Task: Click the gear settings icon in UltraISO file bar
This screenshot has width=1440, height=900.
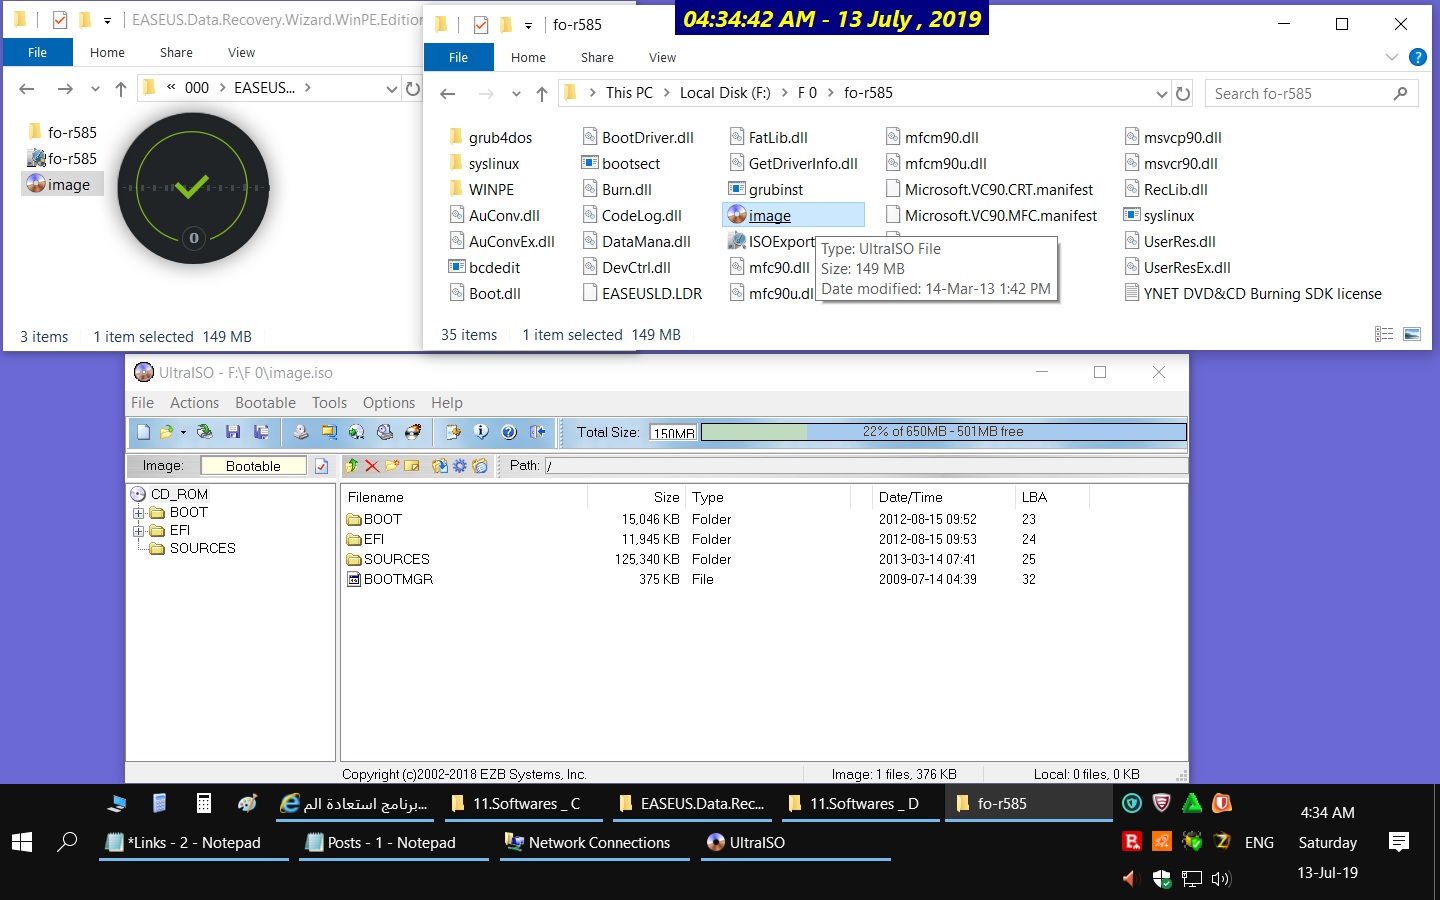Action: [460, 466]
